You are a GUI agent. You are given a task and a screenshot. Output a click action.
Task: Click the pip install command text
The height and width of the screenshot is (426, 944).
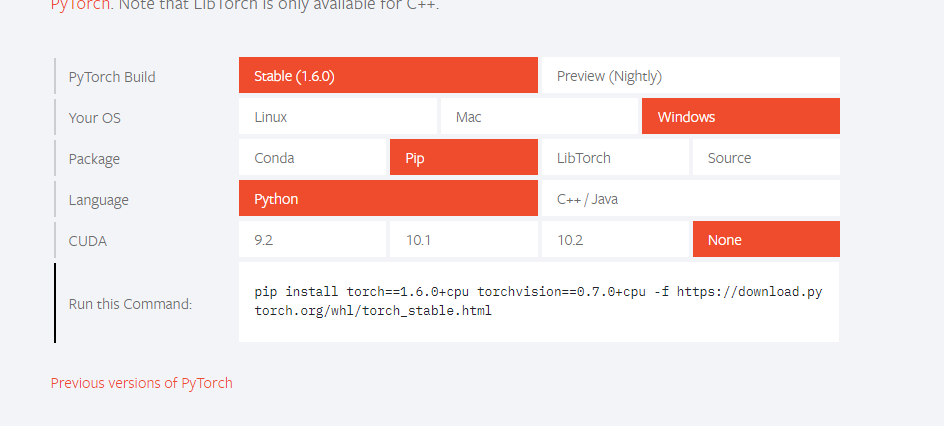point(538,301)
